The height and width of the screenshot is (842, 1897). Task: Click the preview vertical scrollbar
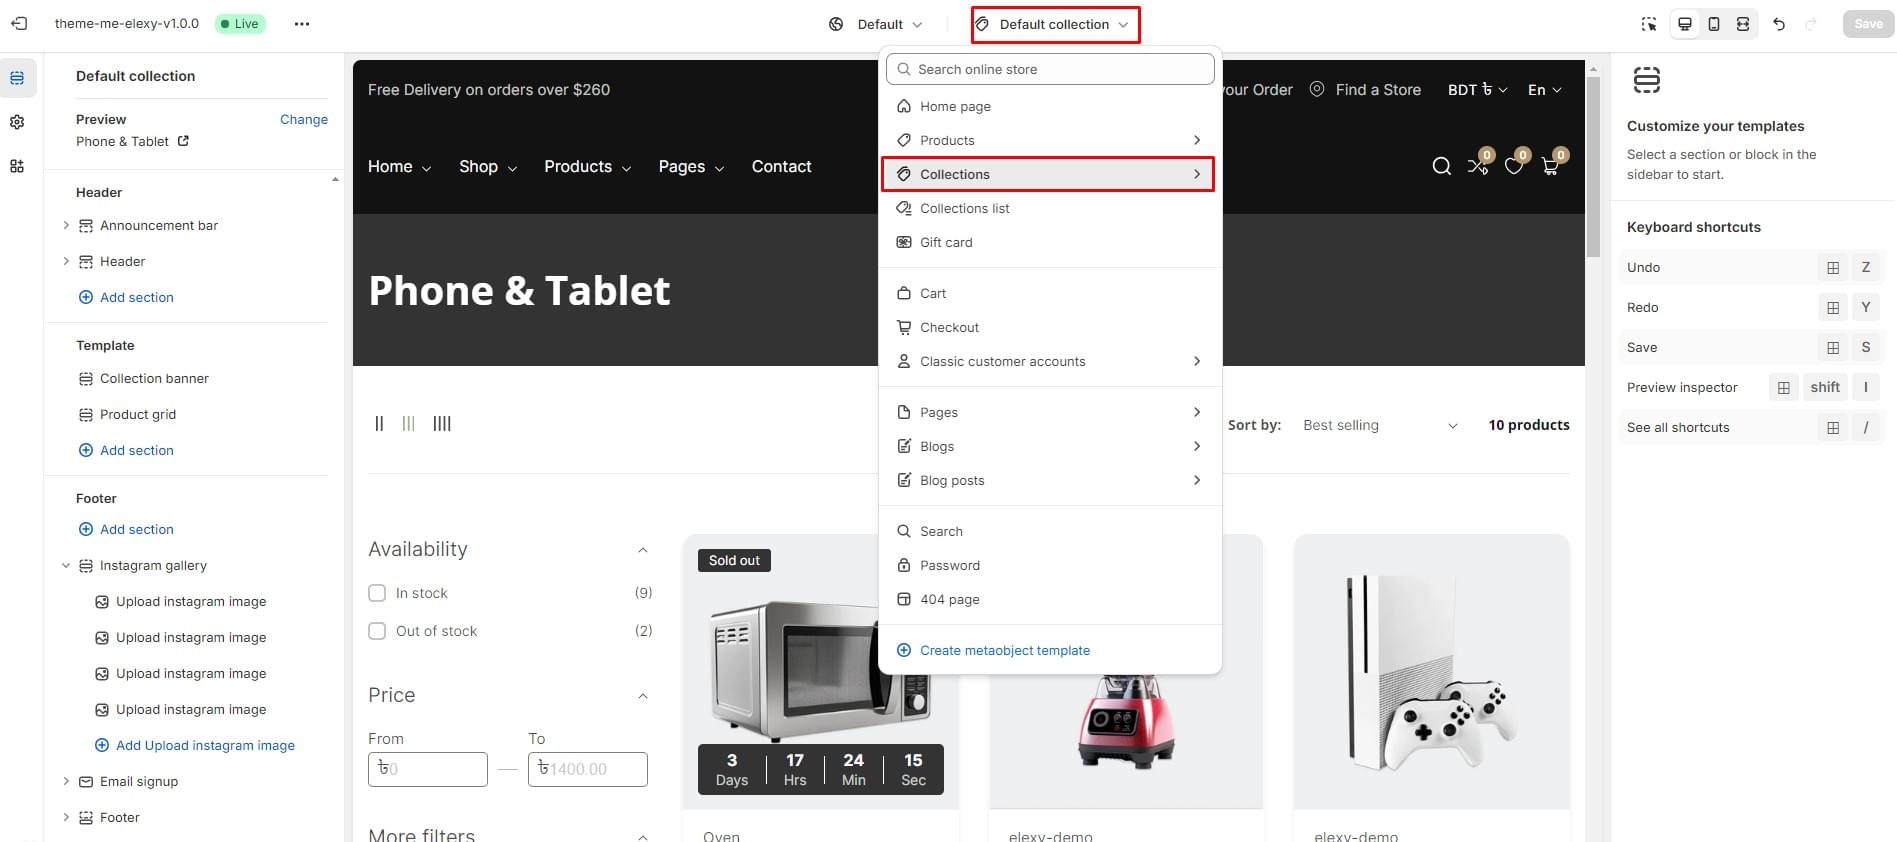point(1594,167)
